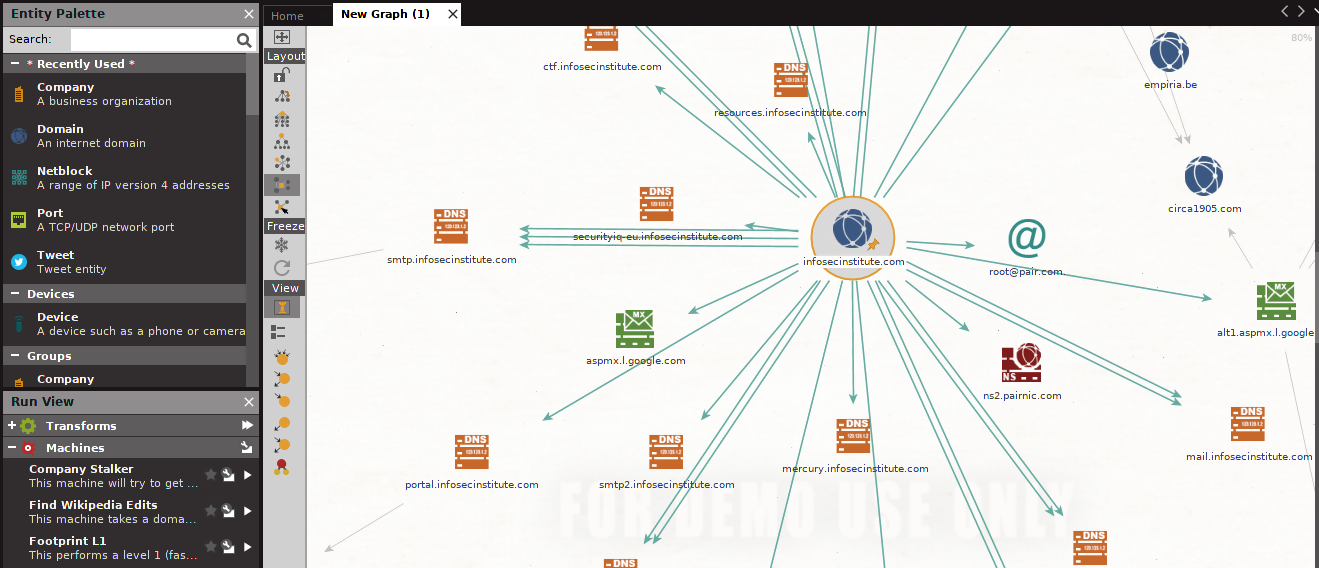Select the infosecinstitute.com domain node

tap(852, 230)
